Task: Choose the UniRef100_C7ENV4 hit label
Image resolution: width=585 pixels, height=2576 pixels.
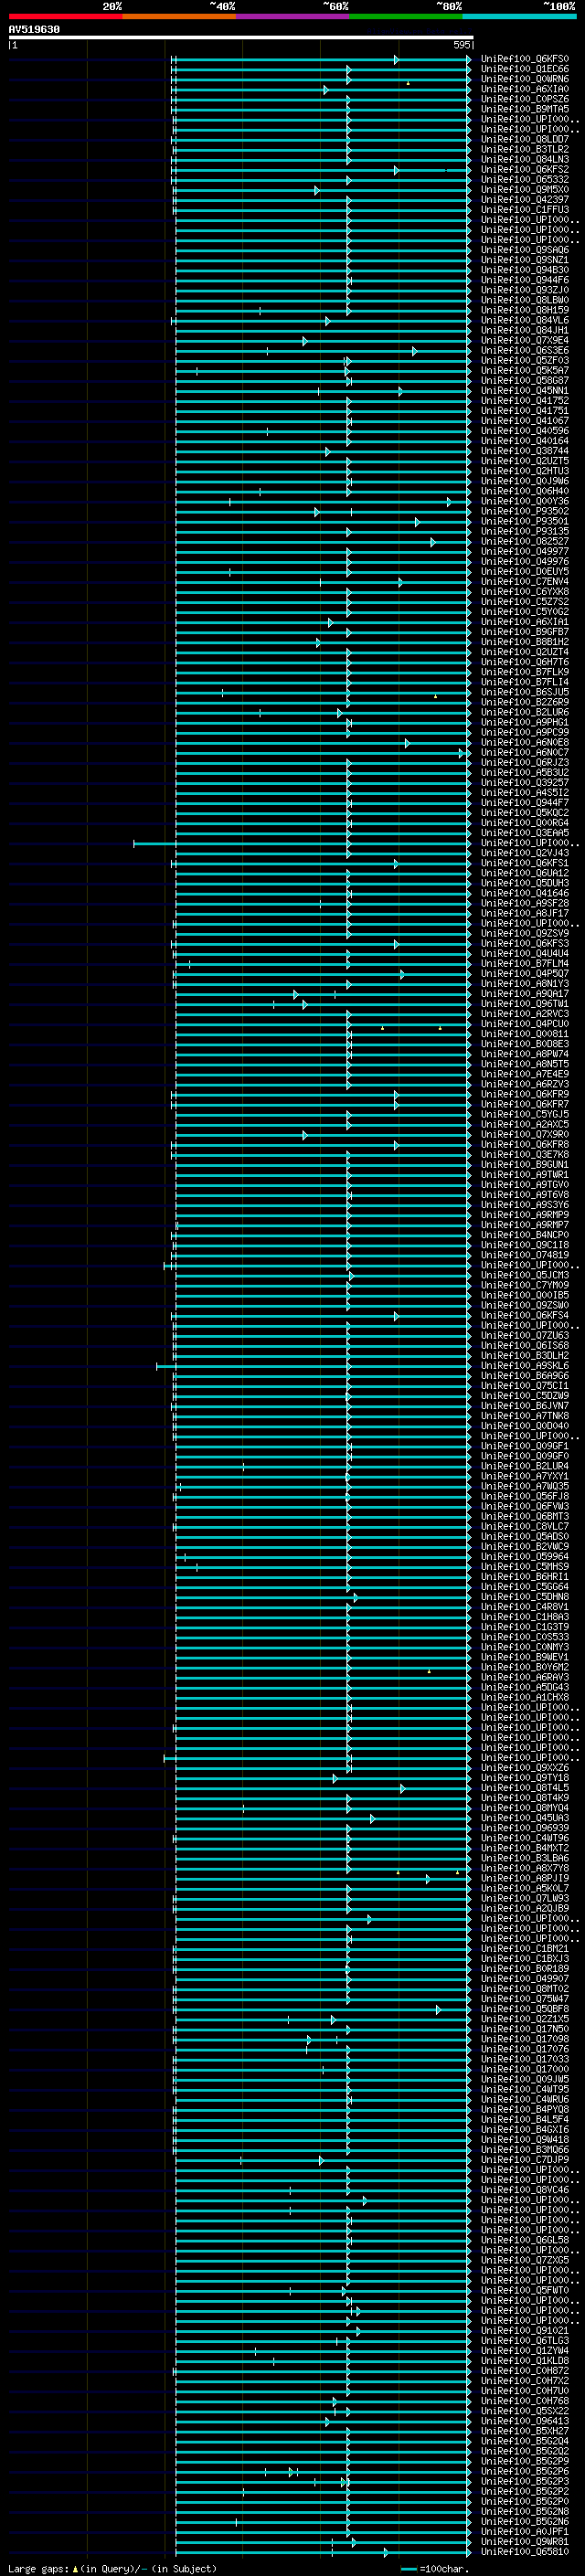Action: pos(525,581)
